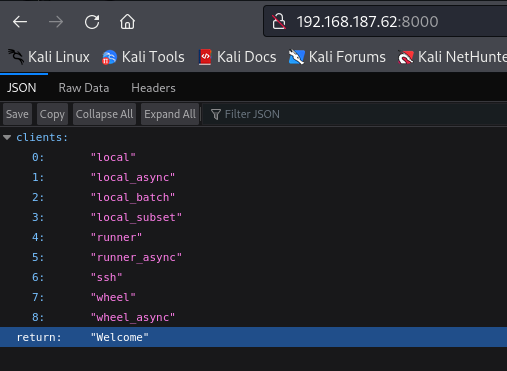507x371 pixels.
Task: Reload the page
Action: [x=92, y=22]
